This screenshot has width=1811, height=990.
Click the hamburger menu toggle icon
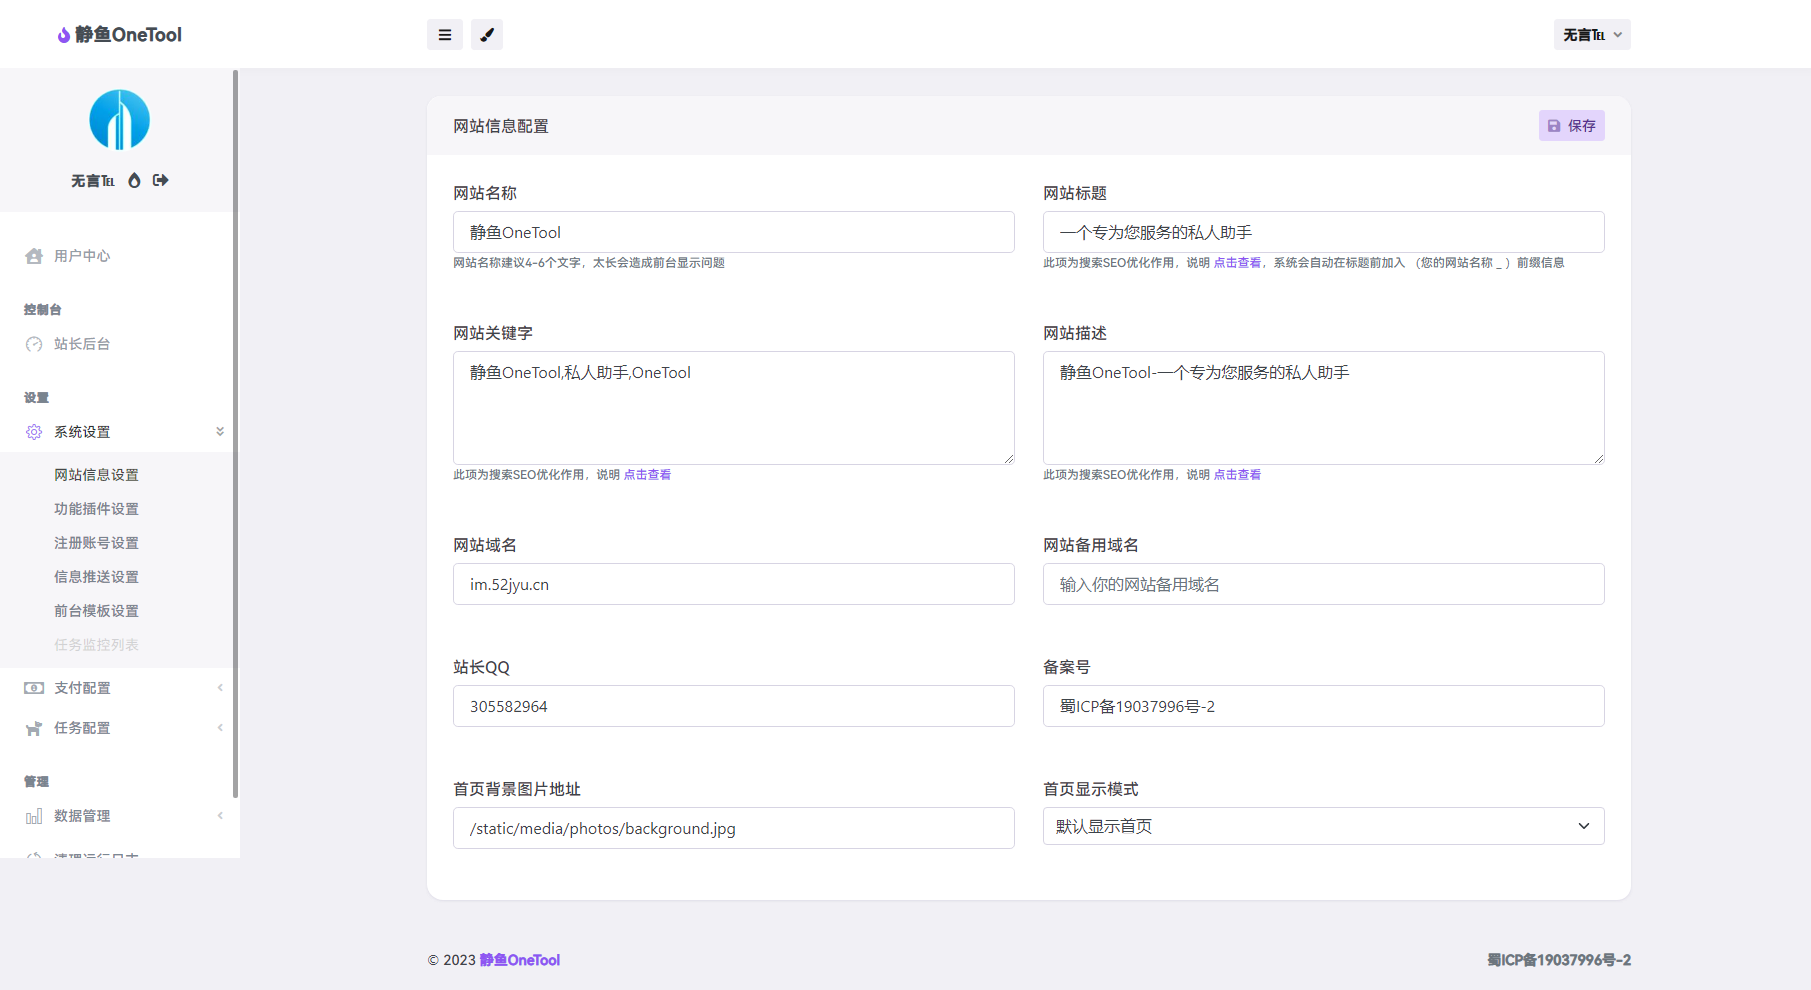click(445, 35)
